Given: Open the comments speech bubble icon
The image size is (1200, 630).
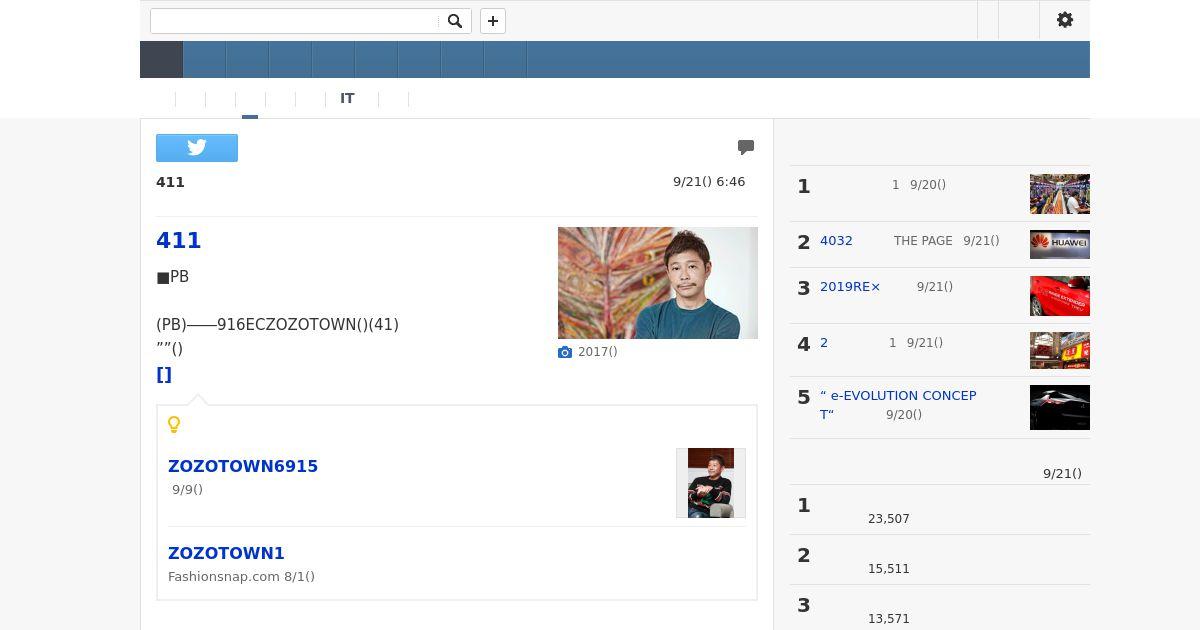Looking at the screenshot, I should tap(746, 147).
